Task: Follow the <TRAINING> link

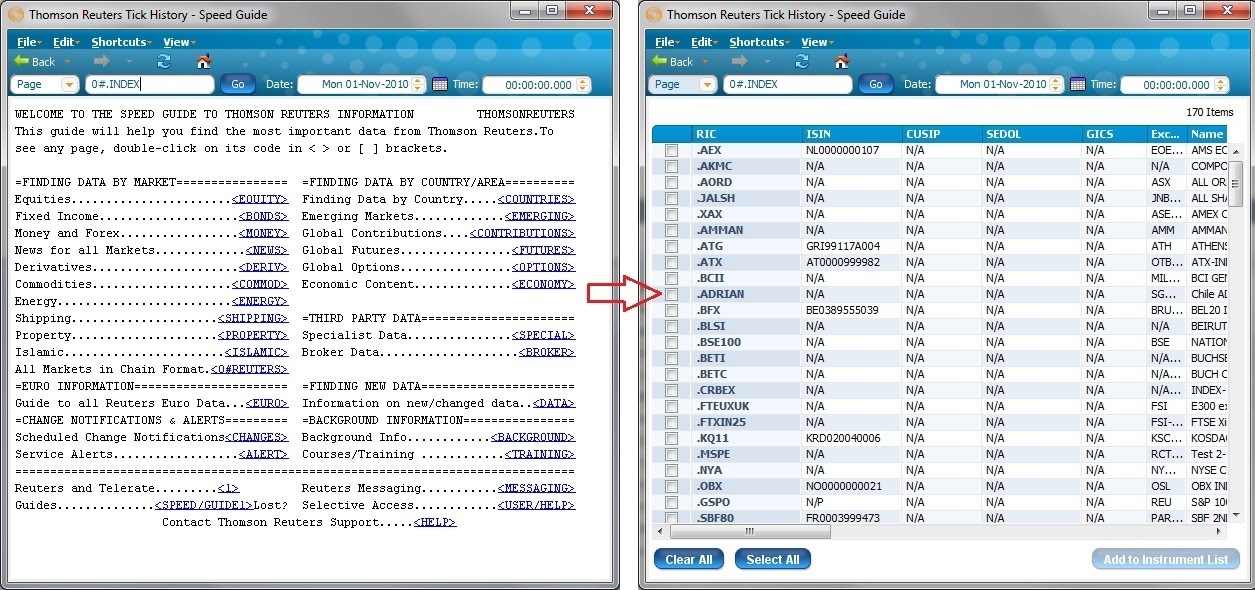Action: click(540, 454)
